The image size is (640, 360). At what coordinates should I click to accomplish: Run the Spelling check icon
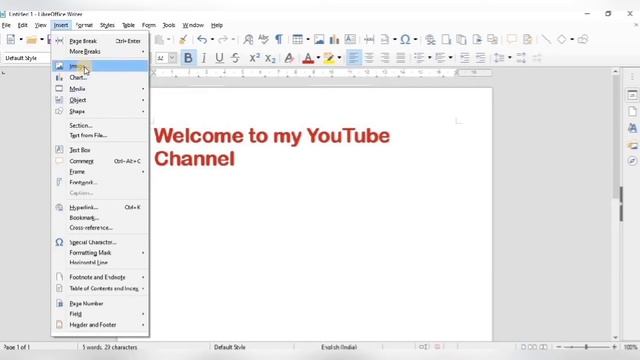point(264,39)
